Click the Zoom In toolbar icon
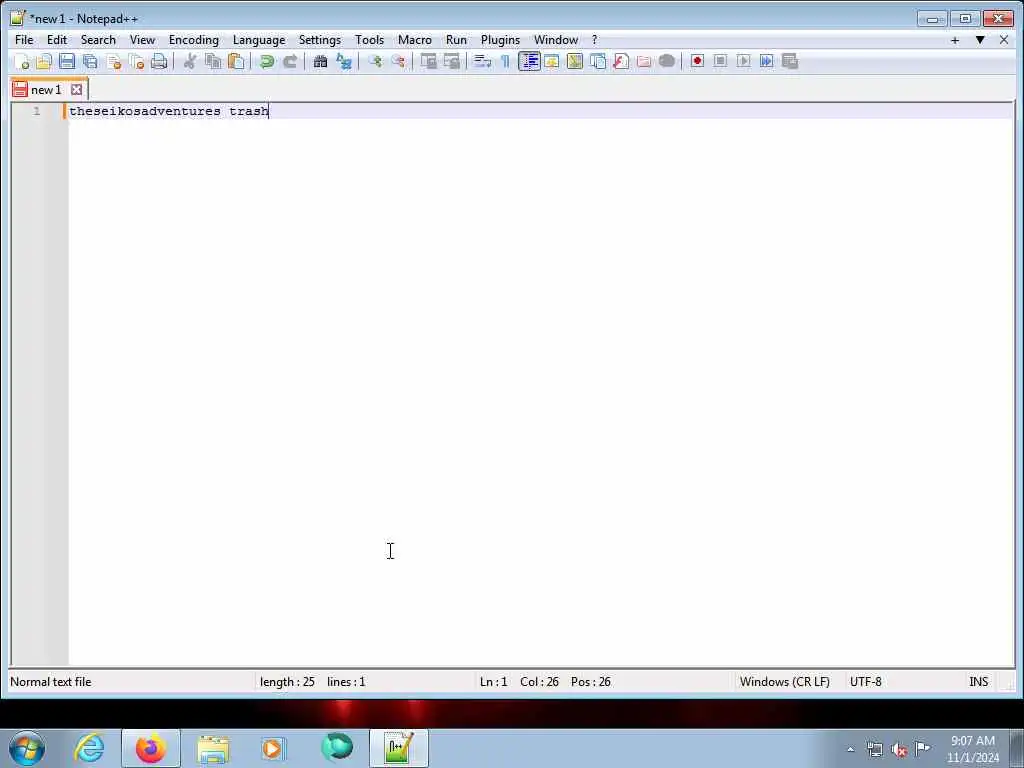 tap(374, 61)
